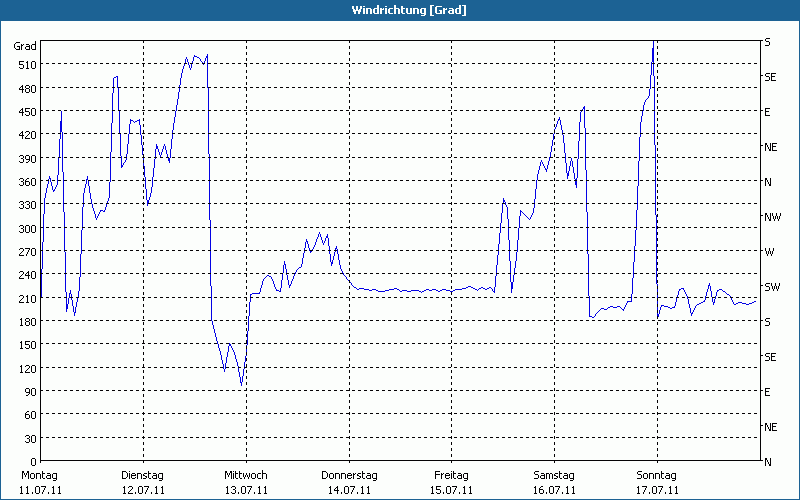This screenshot has height=500, width=800.
Task: Select the date 16.07.11
Action: 555,490
